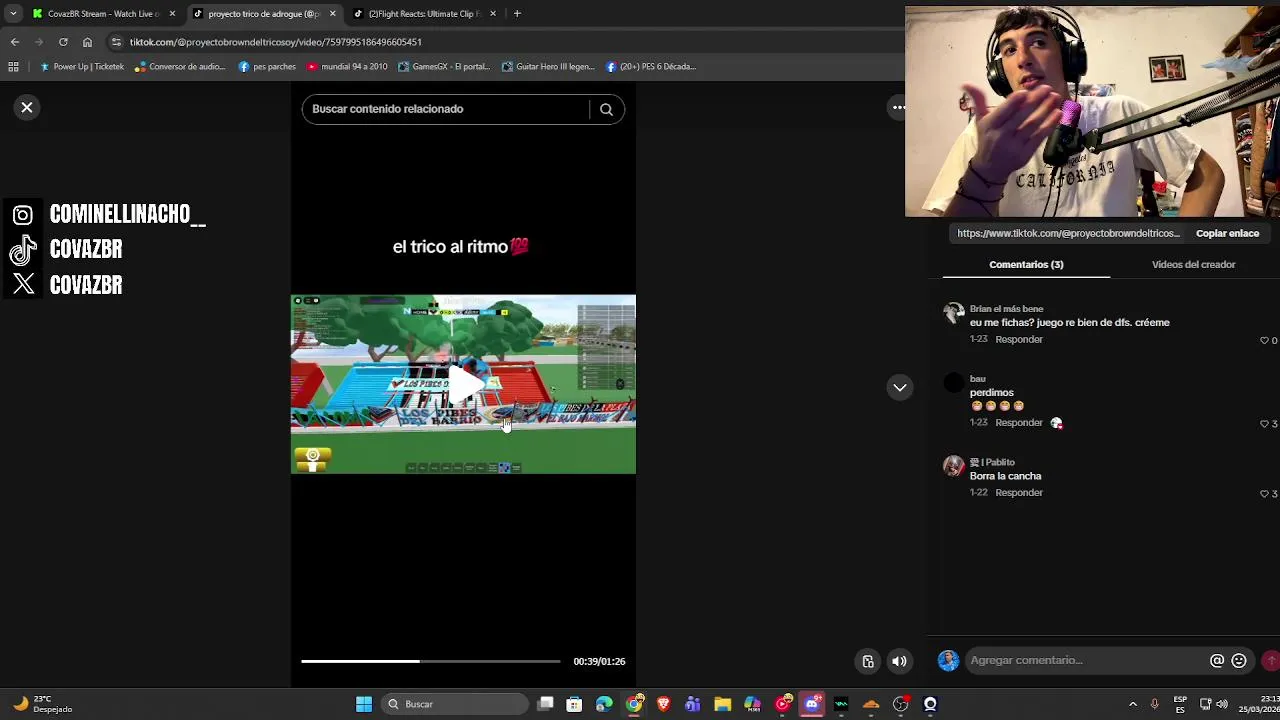The width and height of the screenshot is (1280, 720).
Task: Click the browser home button
Action: pyautogui.click(x=87, y=42)
